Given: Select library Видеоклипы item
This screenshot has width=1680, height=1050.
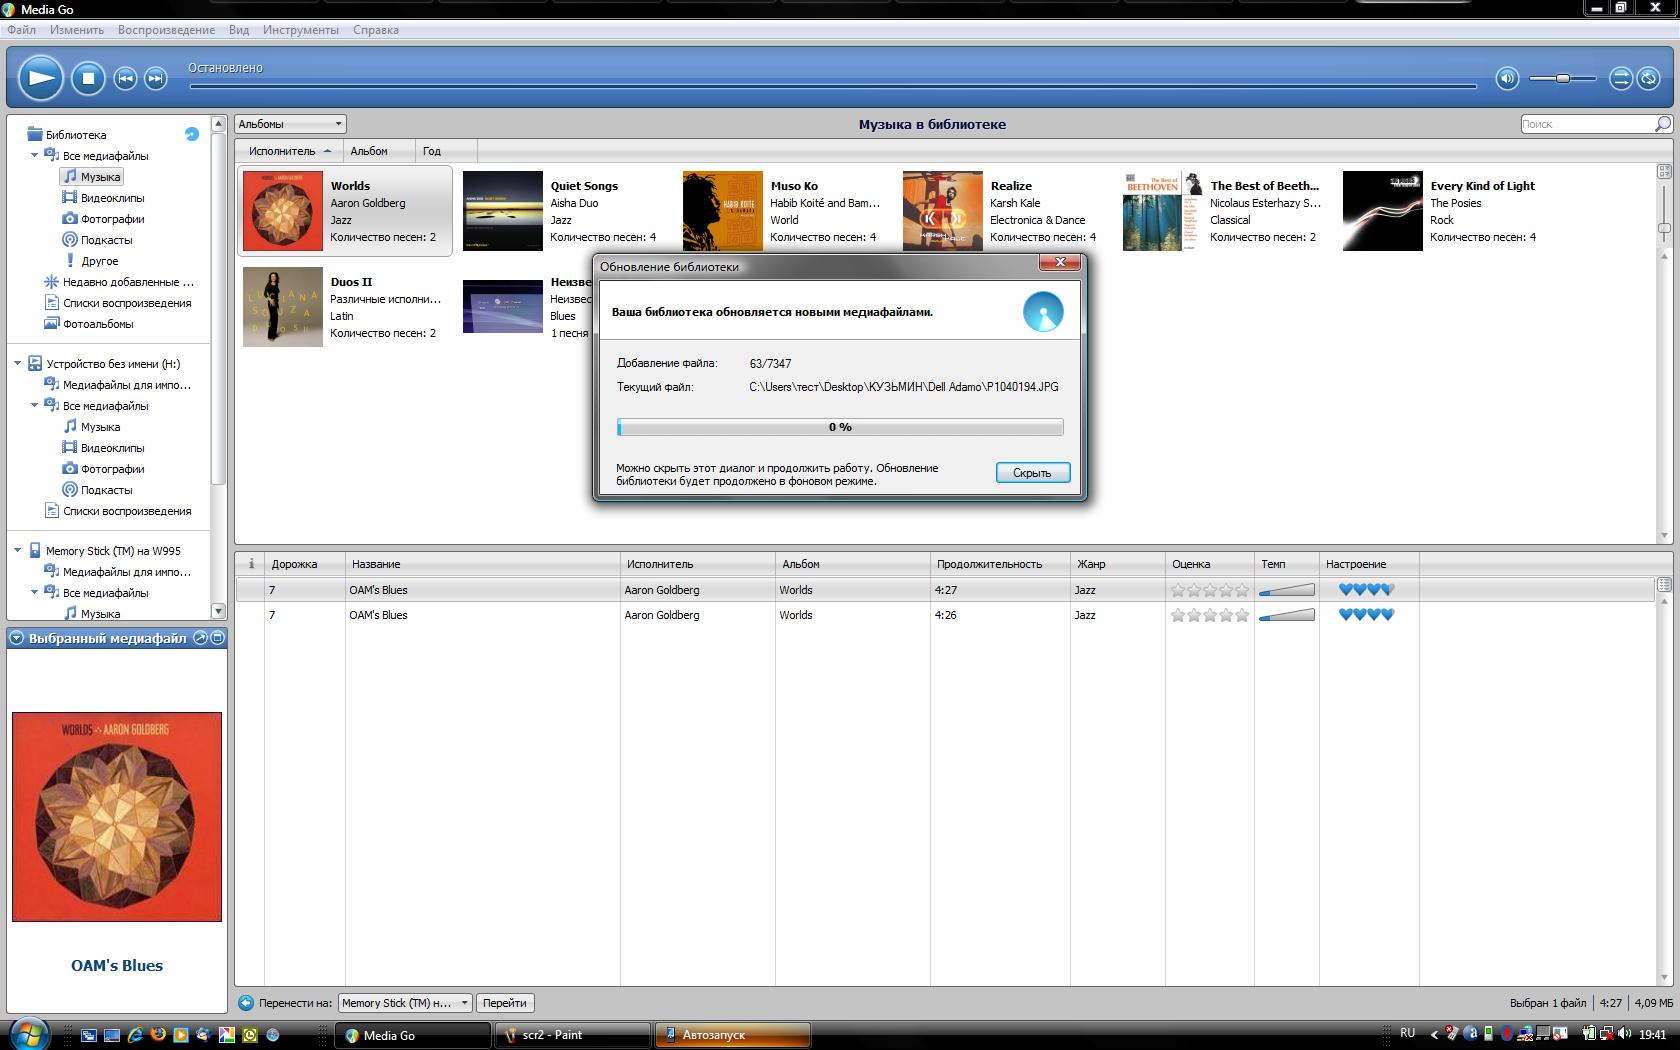Looking at the screenshot, I should pyautogui.click(x=112, y=198).
